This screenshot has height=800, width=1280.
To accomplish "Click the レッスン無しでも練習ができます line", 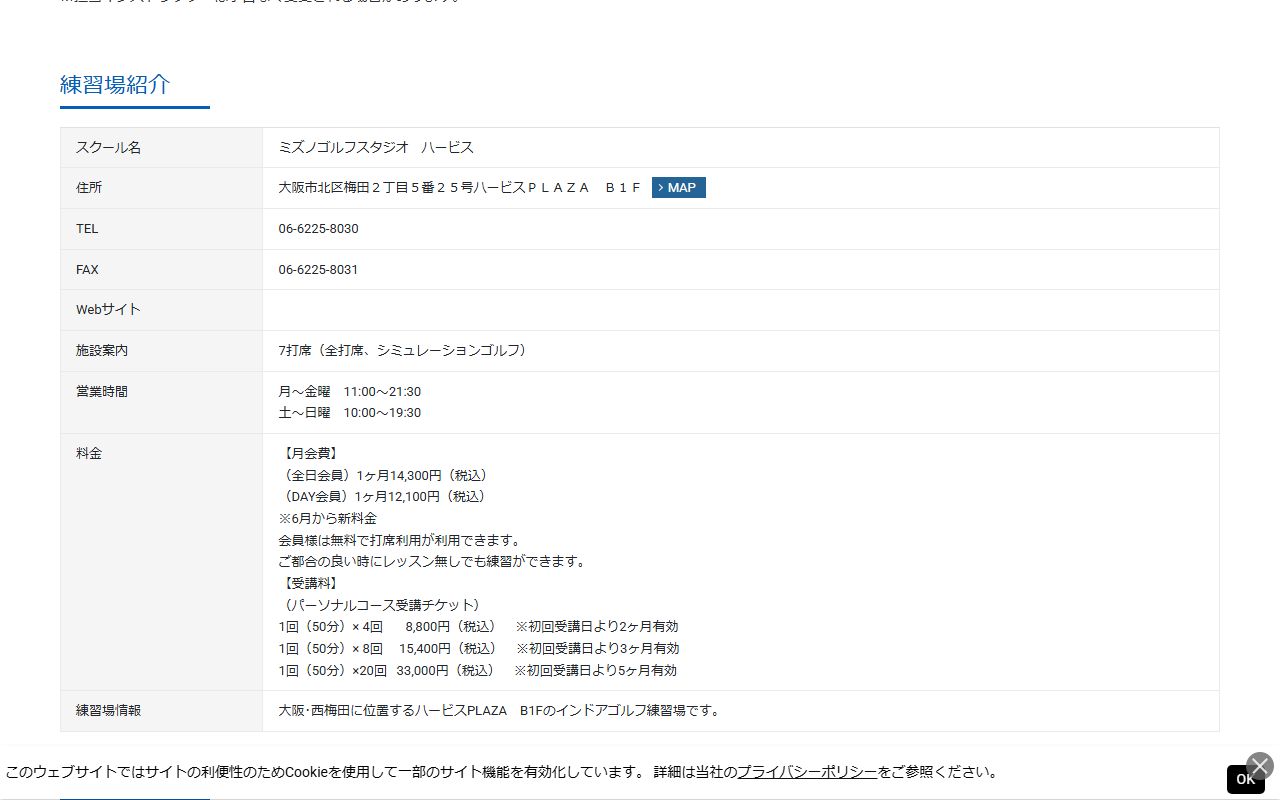I will point(432,562).
